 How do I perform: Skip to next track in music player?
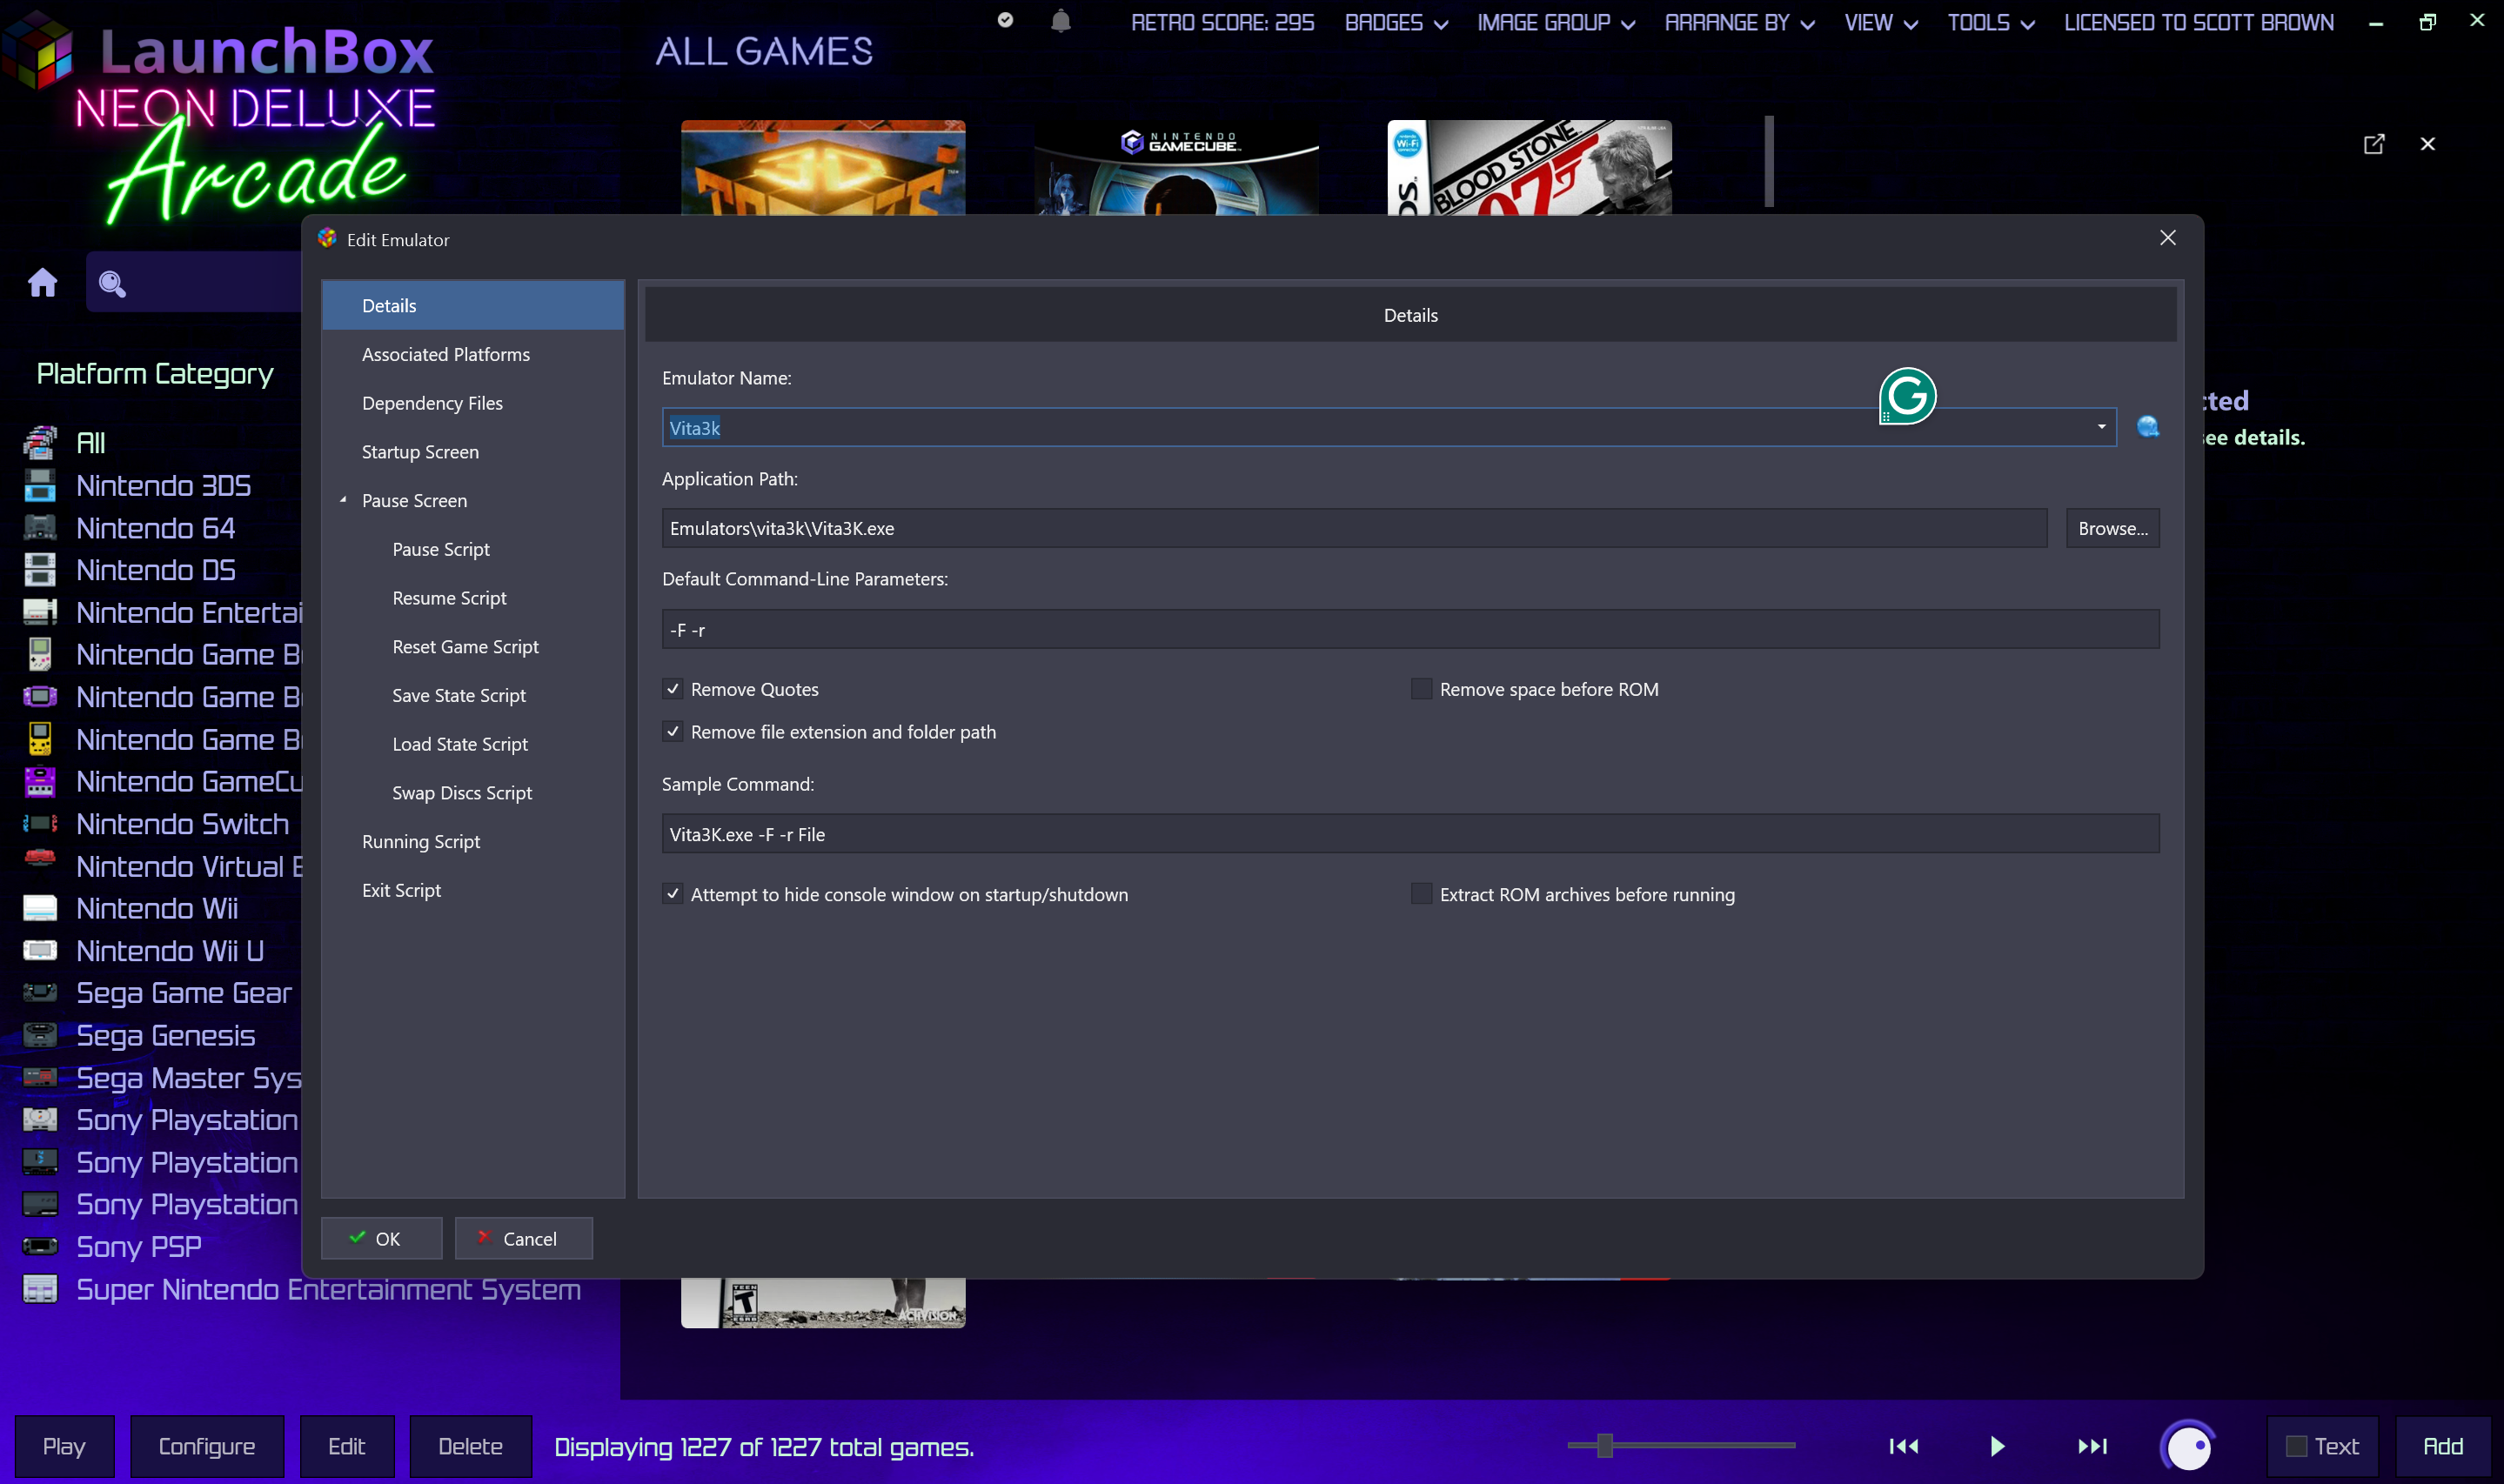coord(2092,1446)
